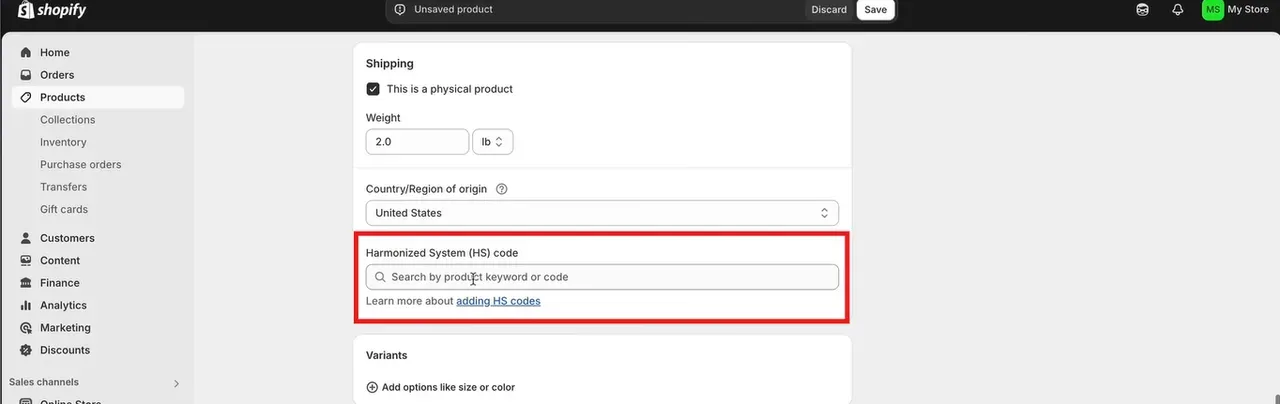Click the HS code search field
This screenshot has width=1280, height=404.
(x=602, y=277)
